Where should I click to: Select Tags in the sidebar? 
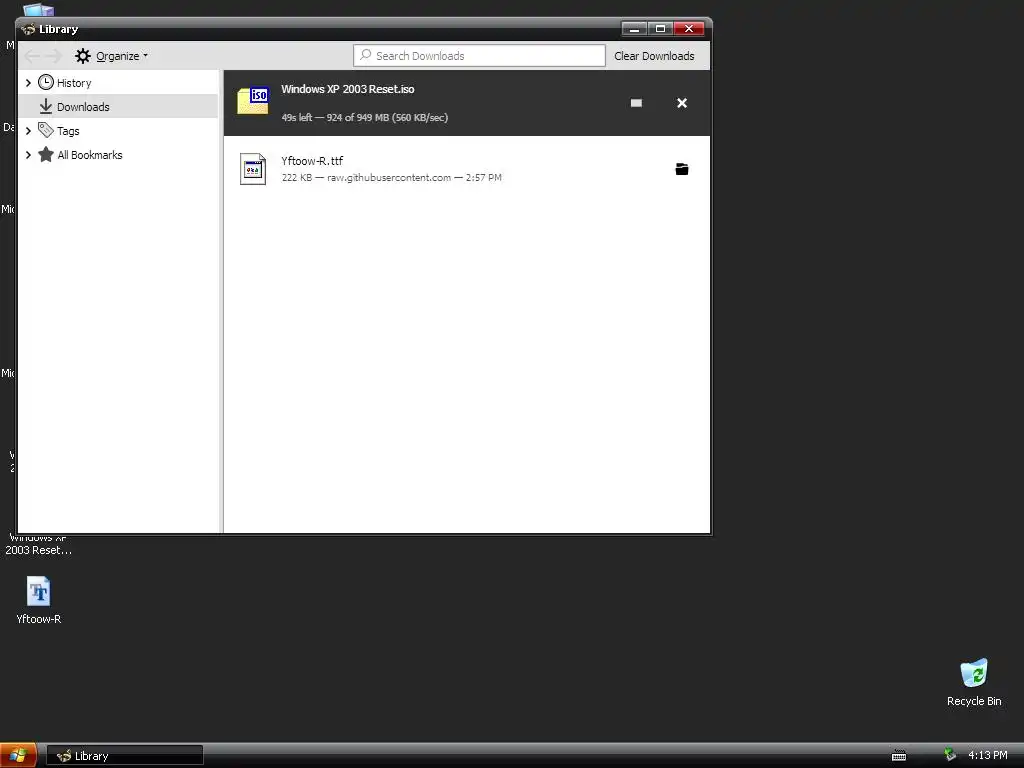(68, 131)
